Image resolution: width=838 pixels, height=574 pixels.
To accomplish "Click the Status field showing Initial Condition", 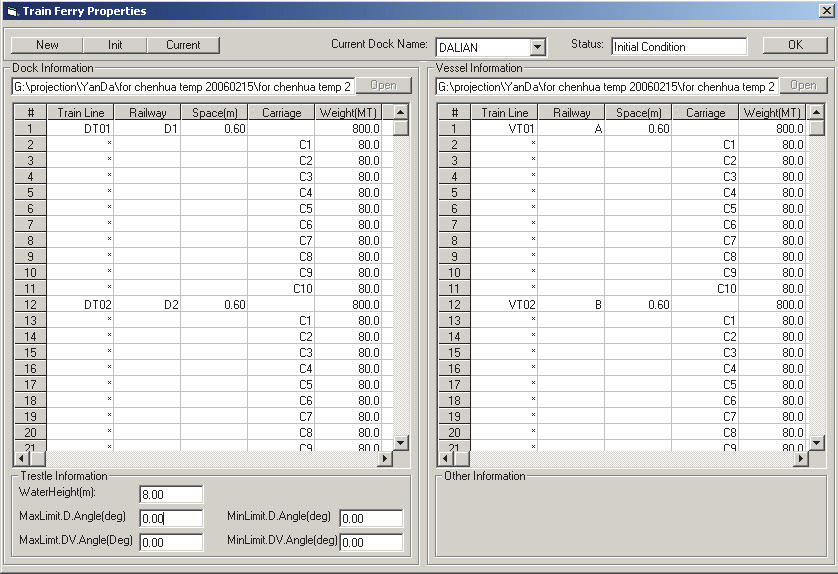I will click(x=679, y=47).
